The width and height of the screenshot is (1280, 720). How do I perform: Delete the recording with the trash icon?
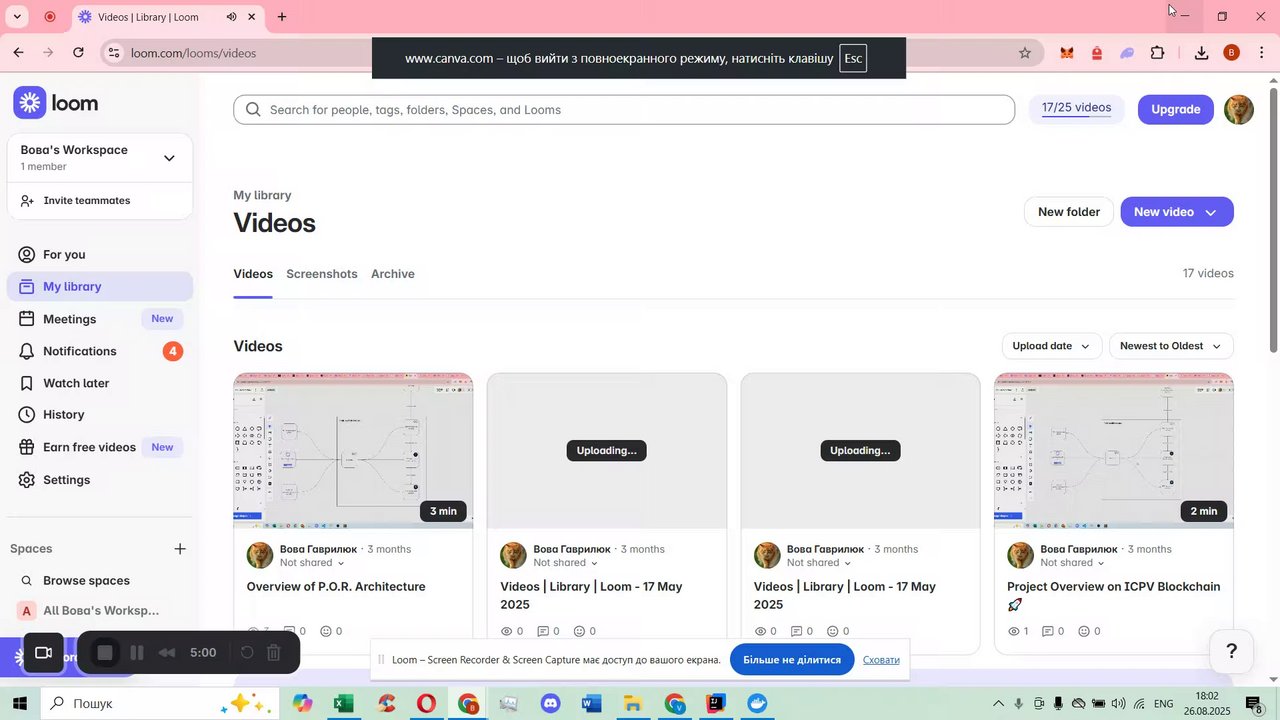click(x=274, y=653)
